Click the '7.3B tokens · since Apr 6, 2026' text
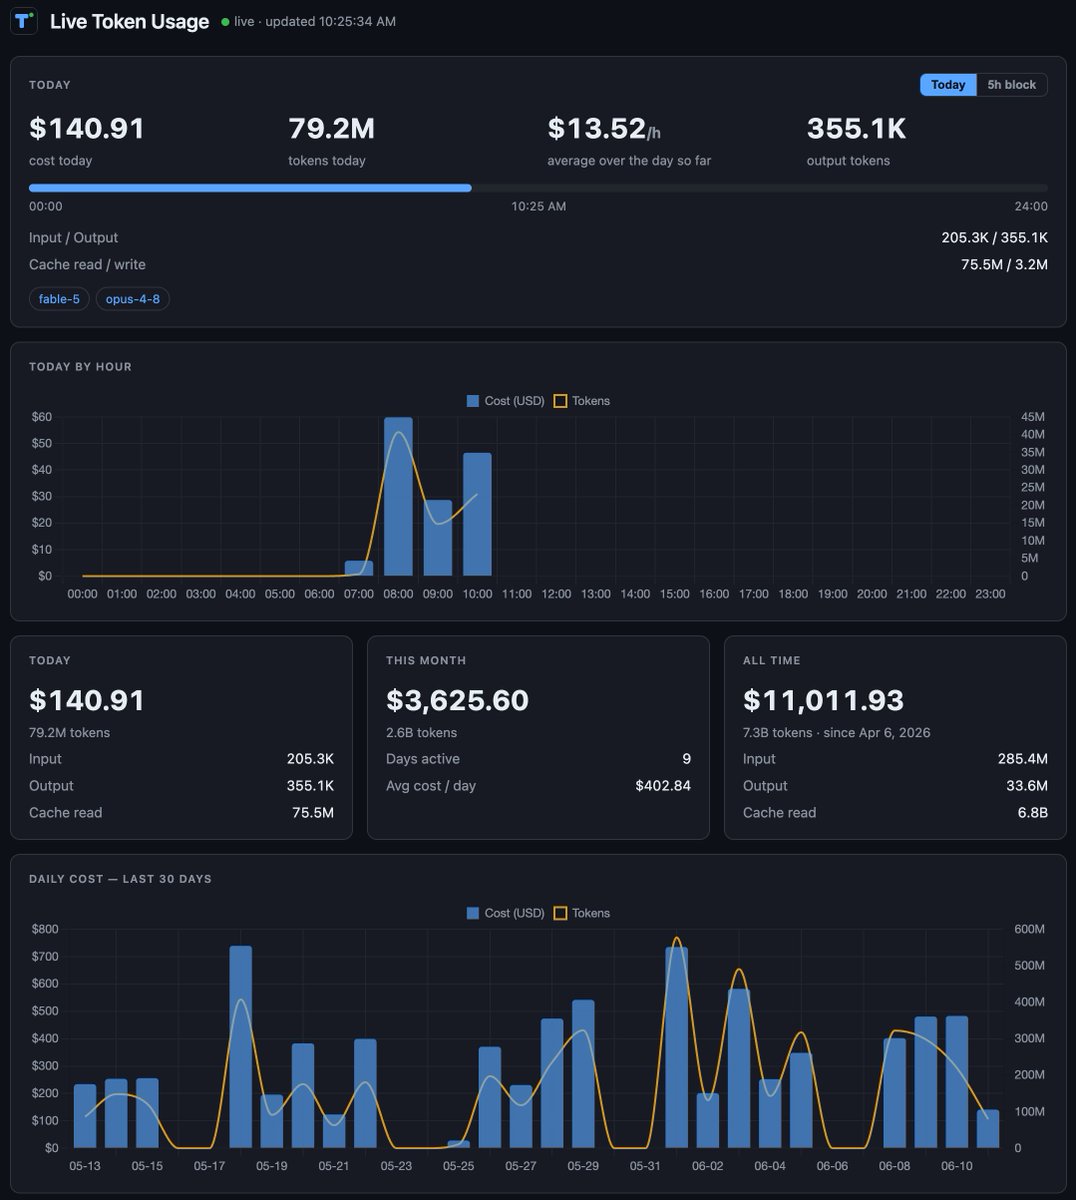 837,733
